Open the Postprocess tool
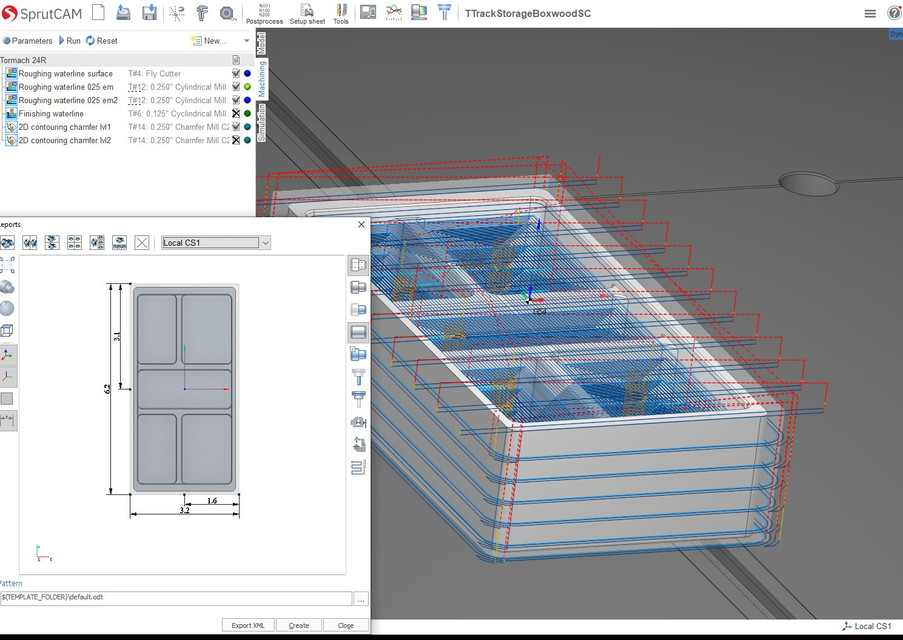 coord(263,15)
